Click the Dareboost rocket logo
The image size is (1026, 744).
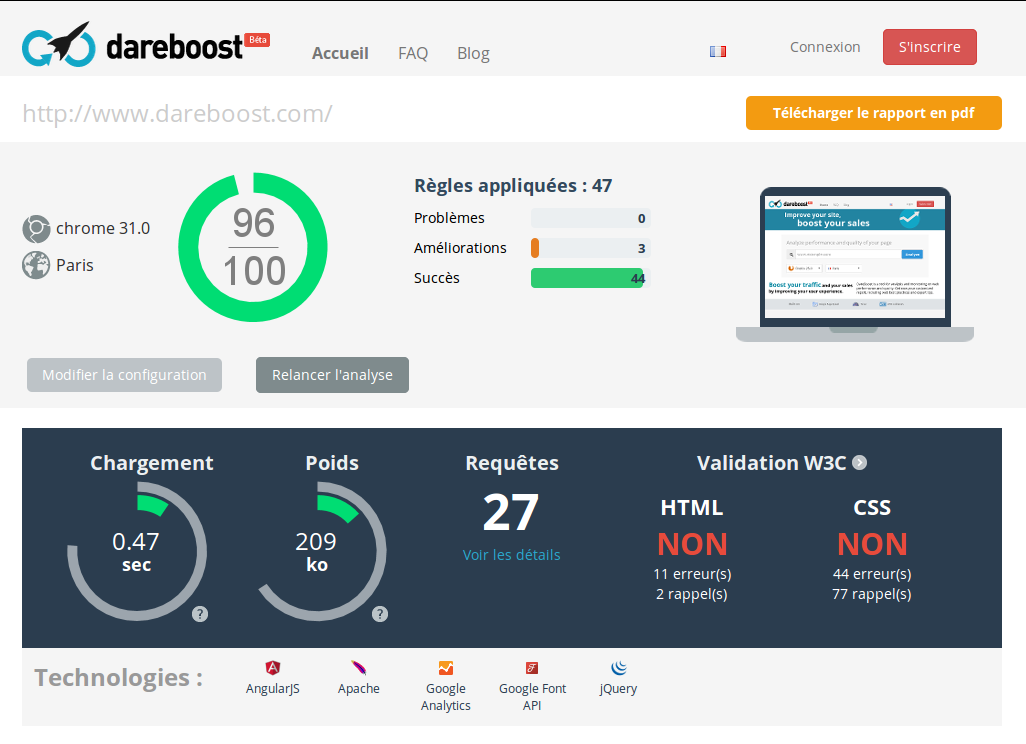point(59,46)
